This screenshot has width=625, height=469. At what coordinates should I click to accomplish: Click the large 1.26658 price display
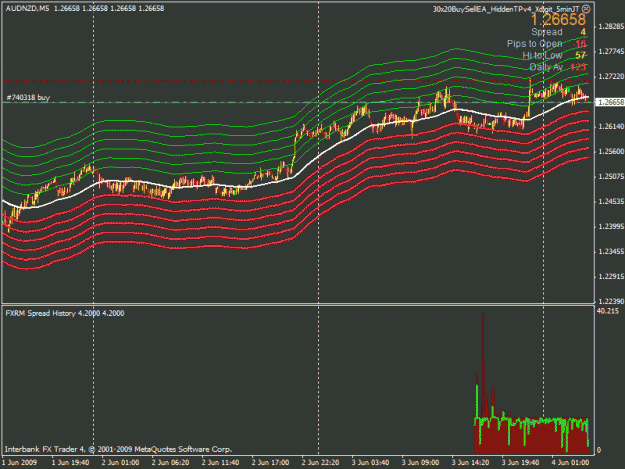point(558,20)
